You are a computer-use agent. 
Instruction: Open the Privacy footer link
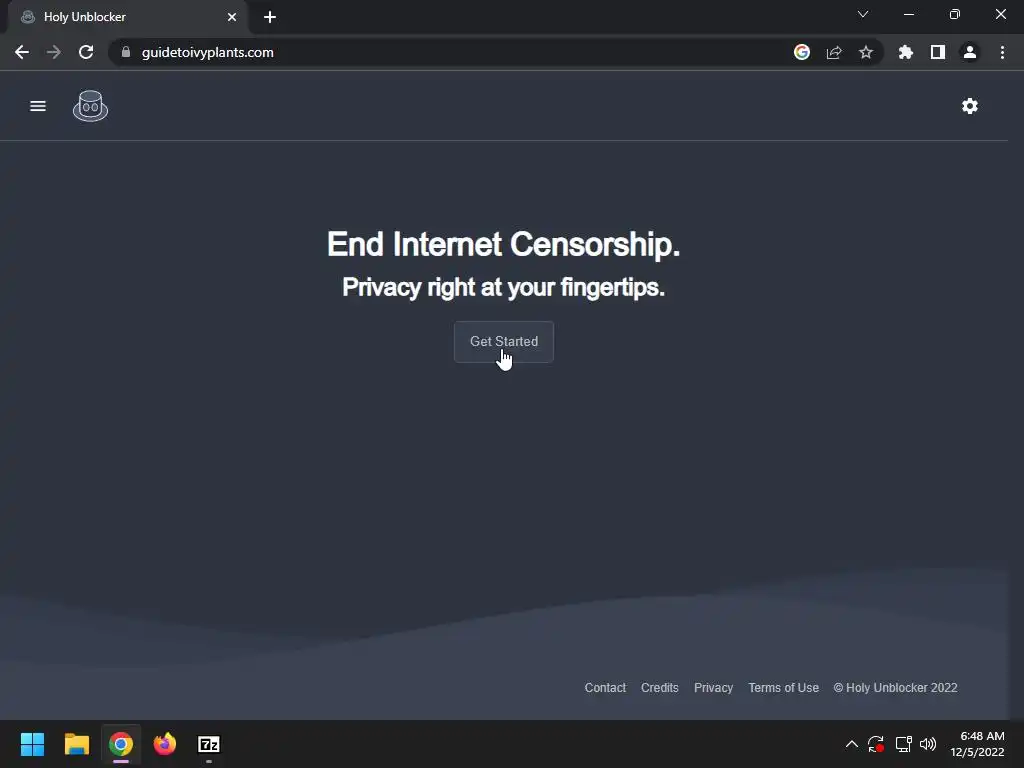coord(713,688)
